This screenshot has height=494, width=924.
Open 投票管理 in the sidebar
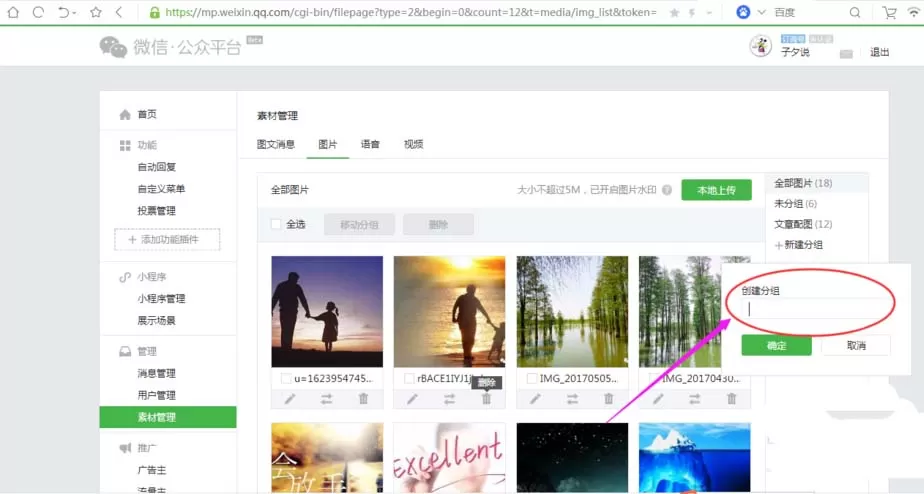pos(156,210)
